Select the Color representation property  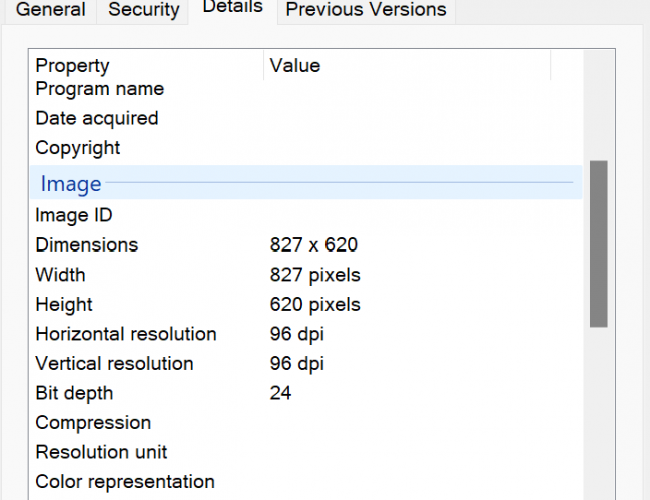pyautogui.click(x=124, y=482)
